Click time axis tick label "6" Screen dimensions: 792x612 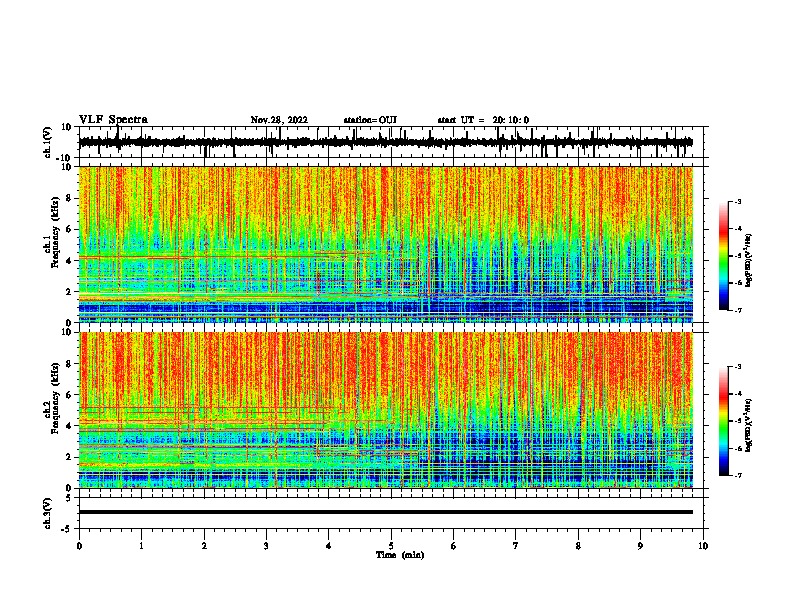454,546
